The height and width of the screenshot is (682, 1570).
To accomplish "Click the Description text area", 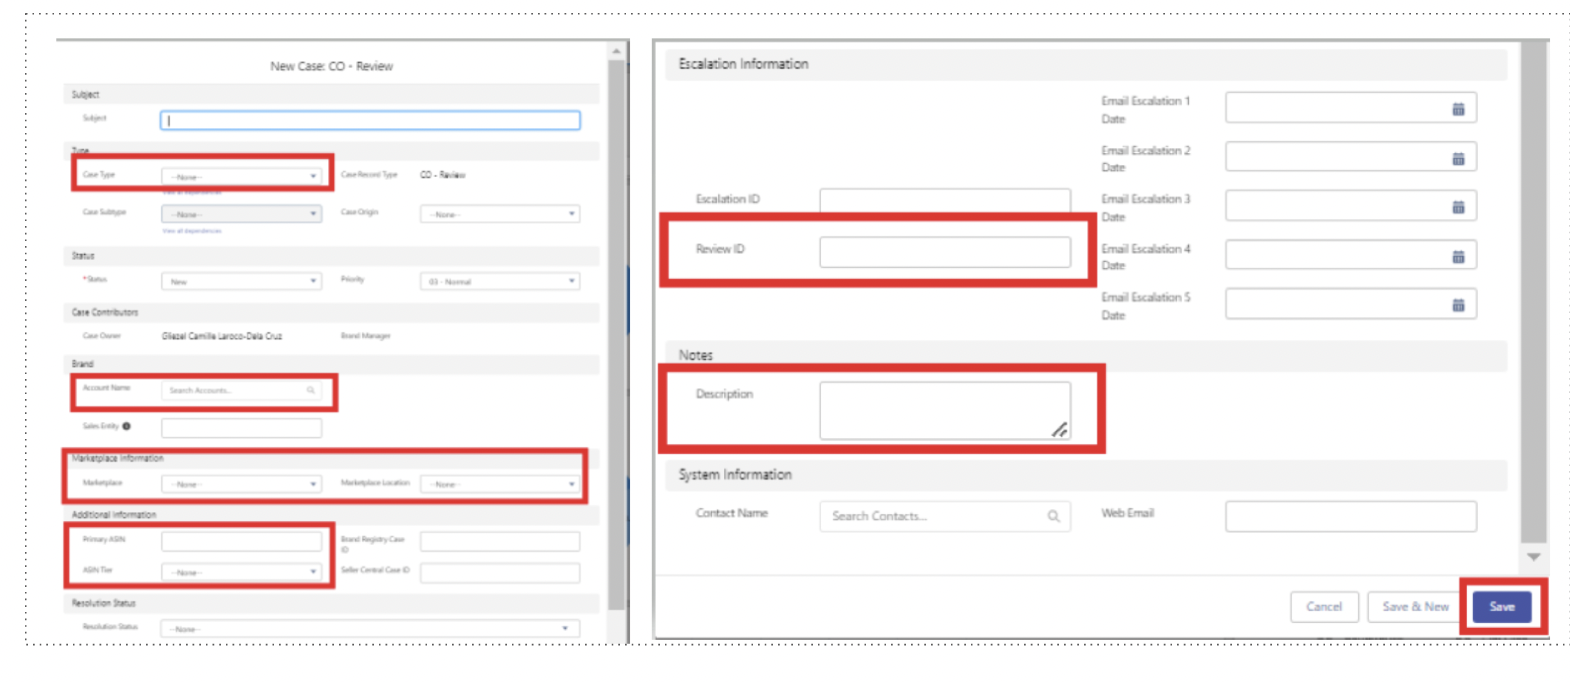I will pos(945,410).
